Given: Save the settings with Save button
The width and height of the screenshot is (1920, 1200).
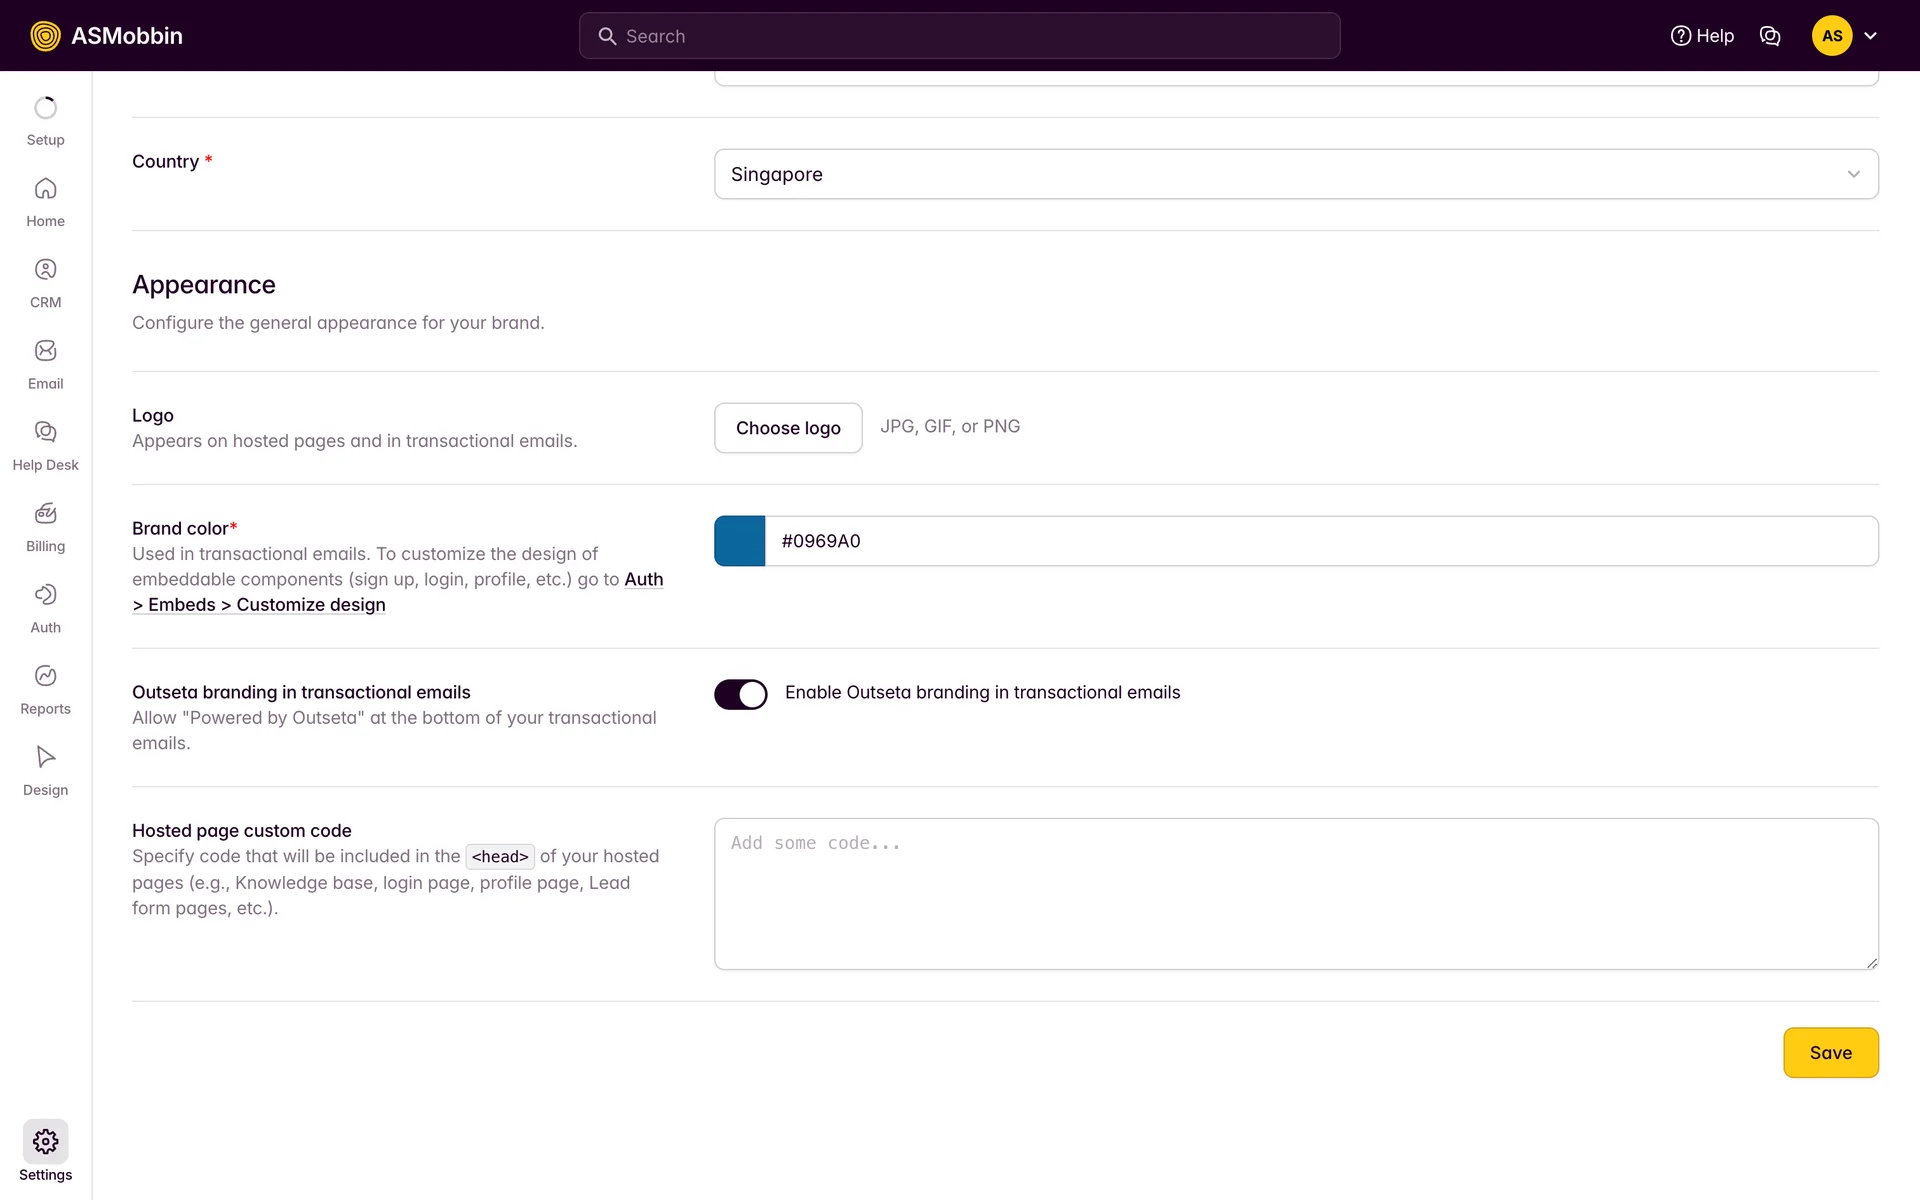Looking at the screenshot, I should coord(1830,1053).
